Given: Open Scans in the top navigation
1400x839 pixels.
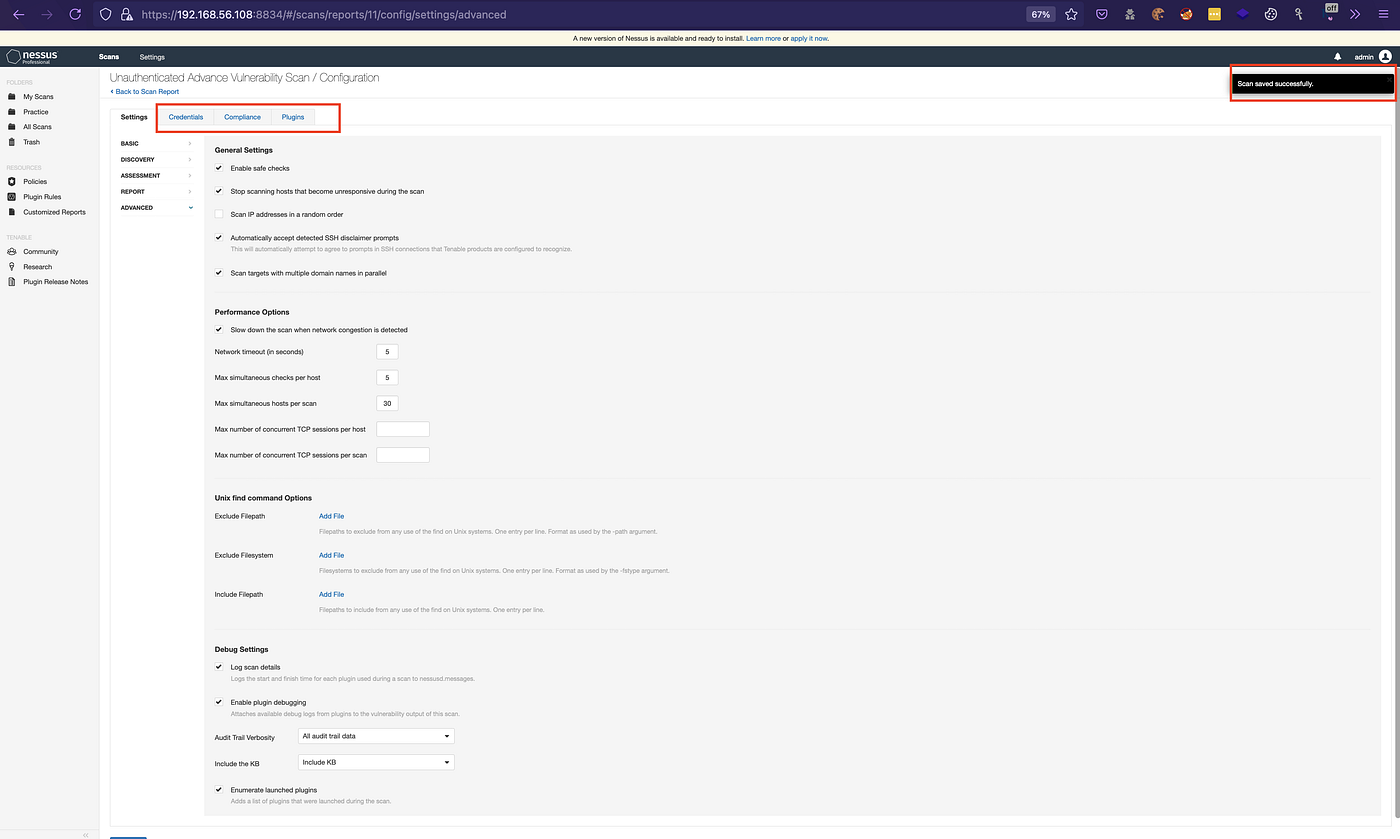Looking at the screenshot, I should click(x=108, y=57).
